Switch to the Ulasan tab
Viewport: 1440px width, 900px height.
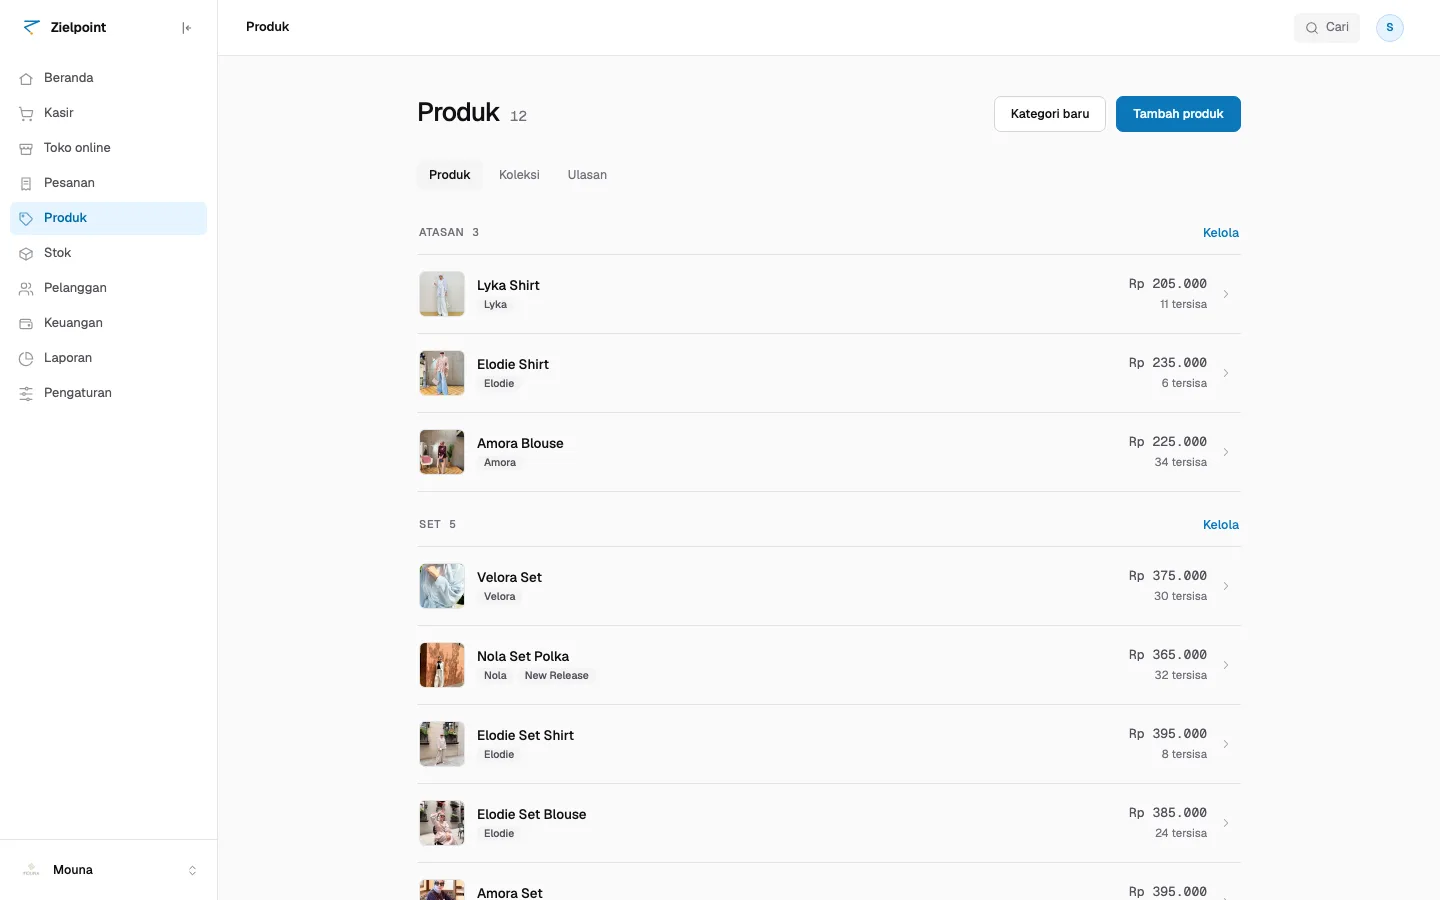tap(587, 175)
